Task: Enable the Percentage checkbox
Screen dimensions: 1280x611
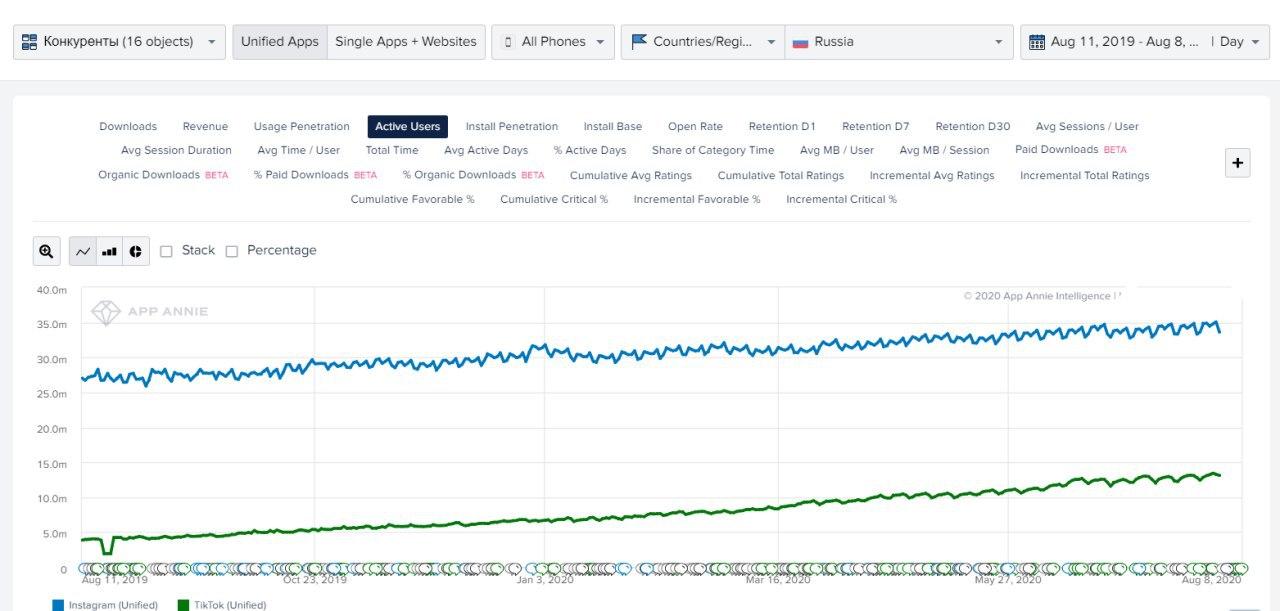Action: [232, 251]
